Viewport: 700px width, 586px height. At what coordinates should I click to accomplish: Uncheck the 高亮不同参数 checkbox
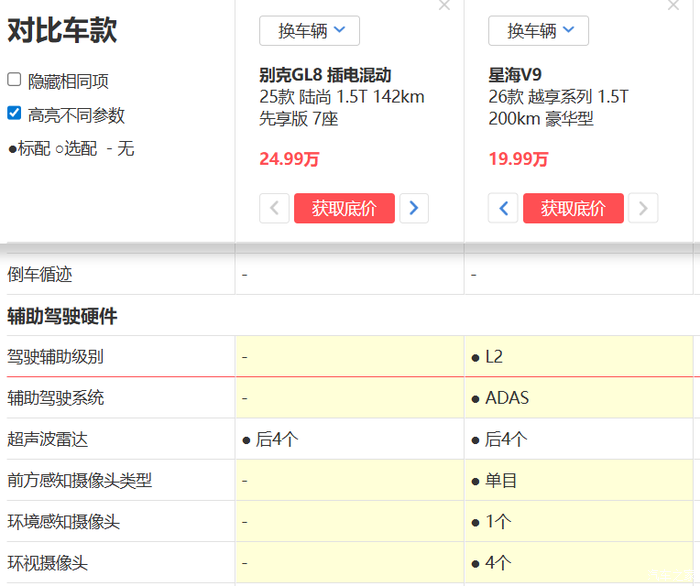coord(14,114)
